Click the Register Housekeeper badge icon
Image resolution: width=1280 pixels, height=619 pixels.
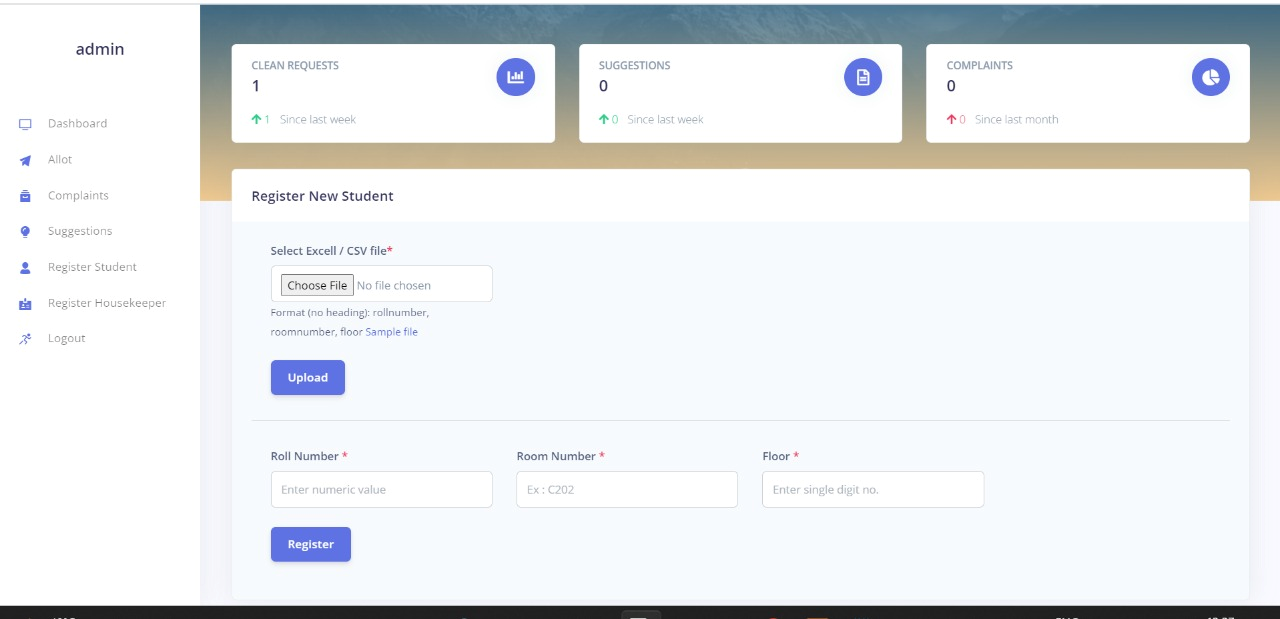pyautogui.click(x=25, y=304)
